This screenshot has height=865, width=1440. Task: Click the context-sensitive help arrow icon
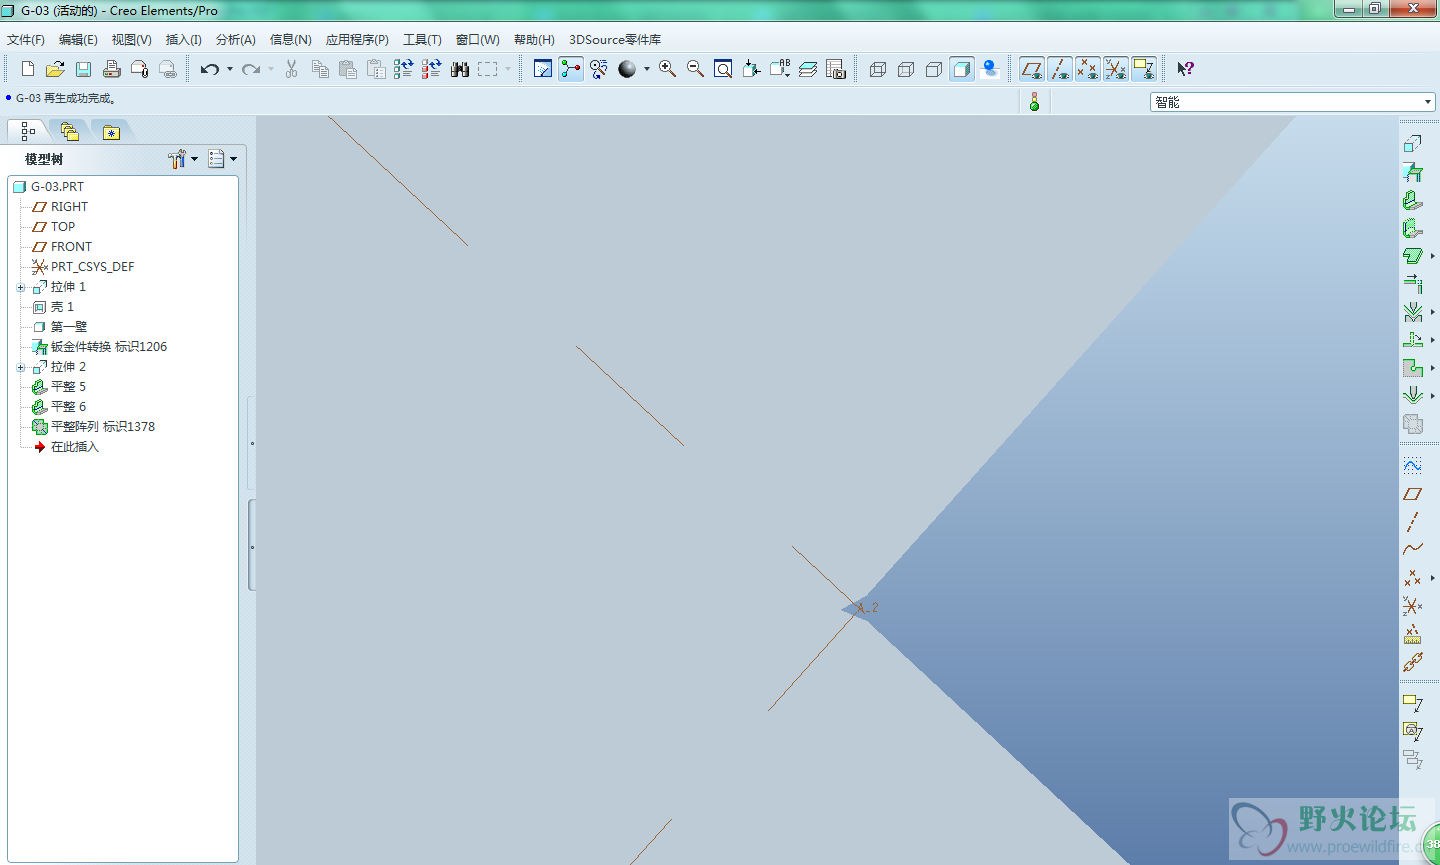[x=1185, y=69]
